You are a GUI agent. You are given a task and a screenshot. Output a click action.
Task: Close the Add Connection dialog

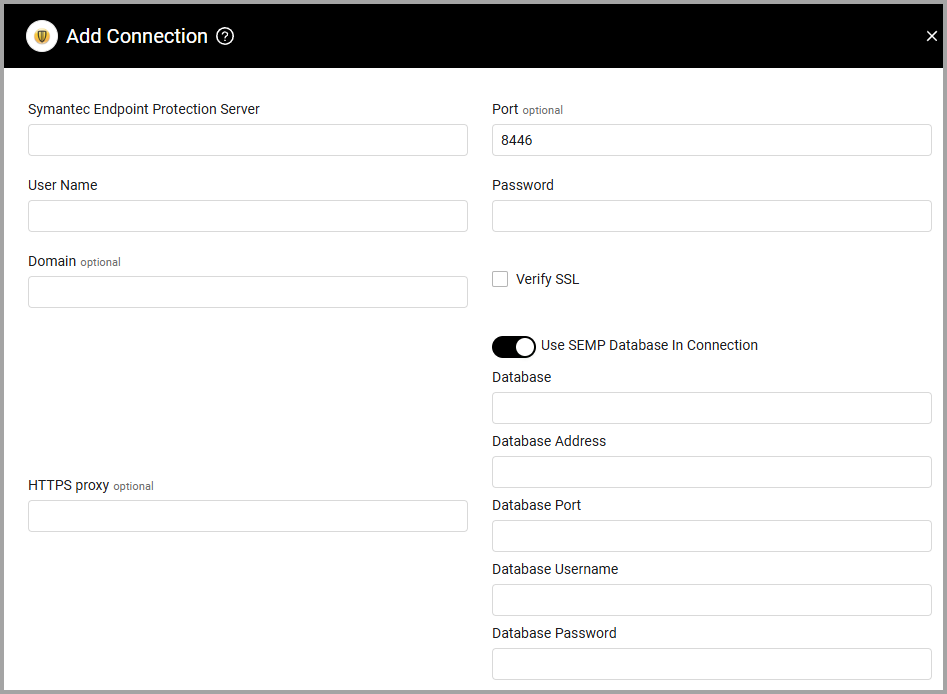[931, 37]
